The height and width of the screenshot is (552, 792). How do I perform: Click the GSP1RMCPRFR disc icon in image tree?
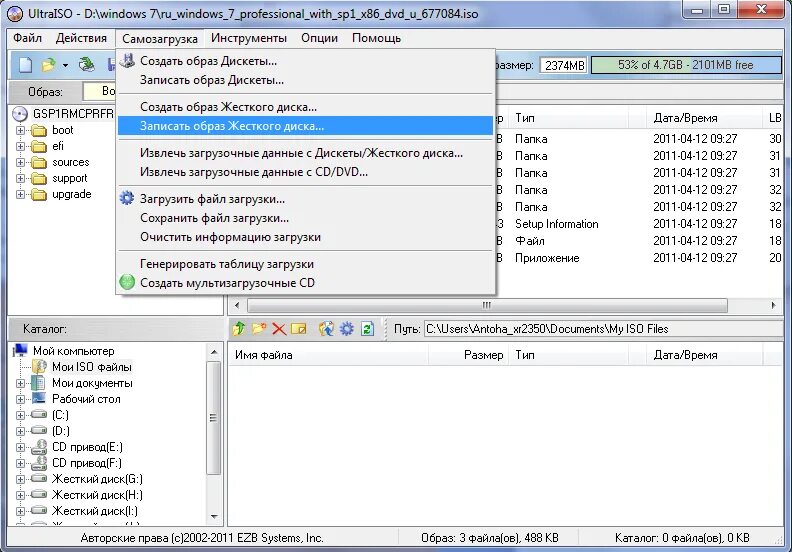pos(20,114)
